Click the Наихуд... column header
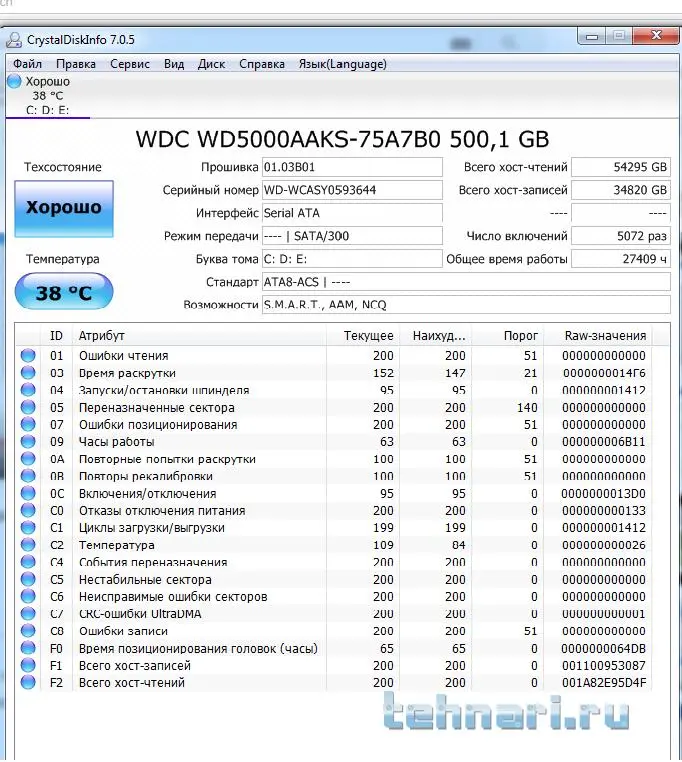Viewport: 682px width, 762px height. point(435,335)
